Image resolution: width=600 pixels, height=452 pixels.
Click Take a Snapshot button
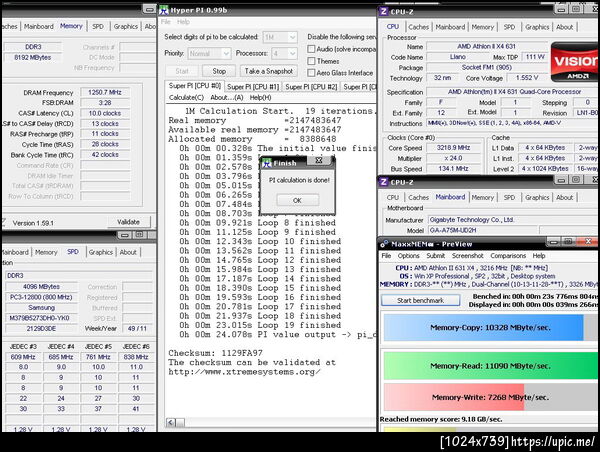tap(269, 71)
